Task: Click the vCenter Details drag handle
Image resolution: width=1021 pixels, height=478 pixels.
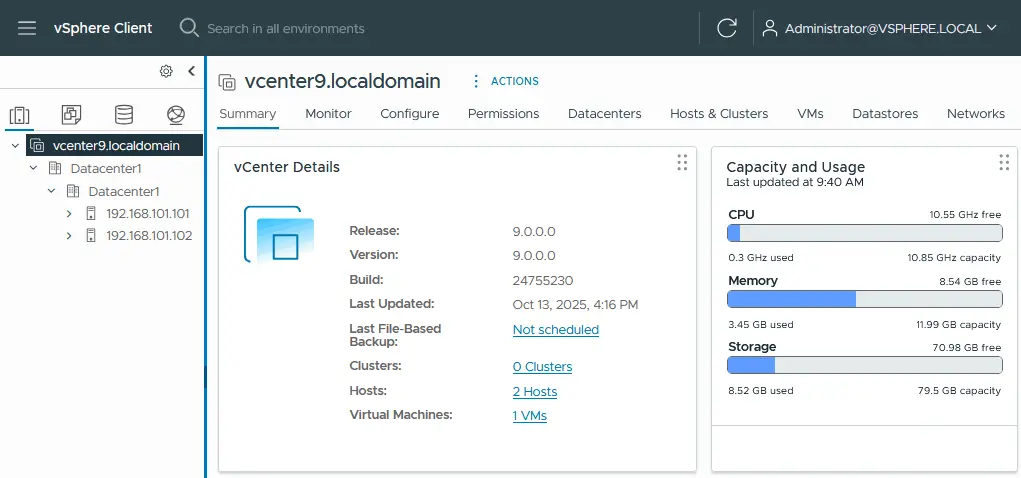Action: tap(682, 163)
